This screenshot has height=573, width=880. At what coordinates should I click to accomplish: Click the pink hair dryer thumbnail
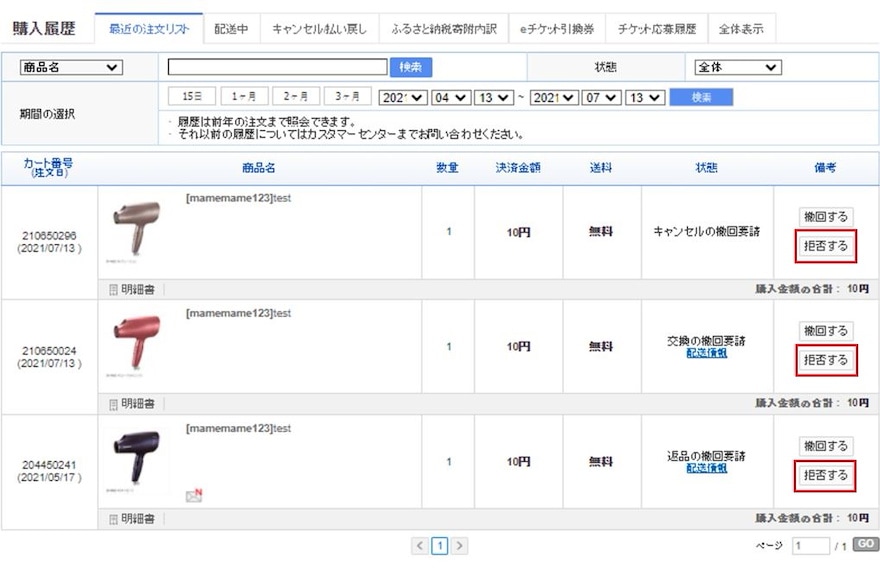pos(137,340)
